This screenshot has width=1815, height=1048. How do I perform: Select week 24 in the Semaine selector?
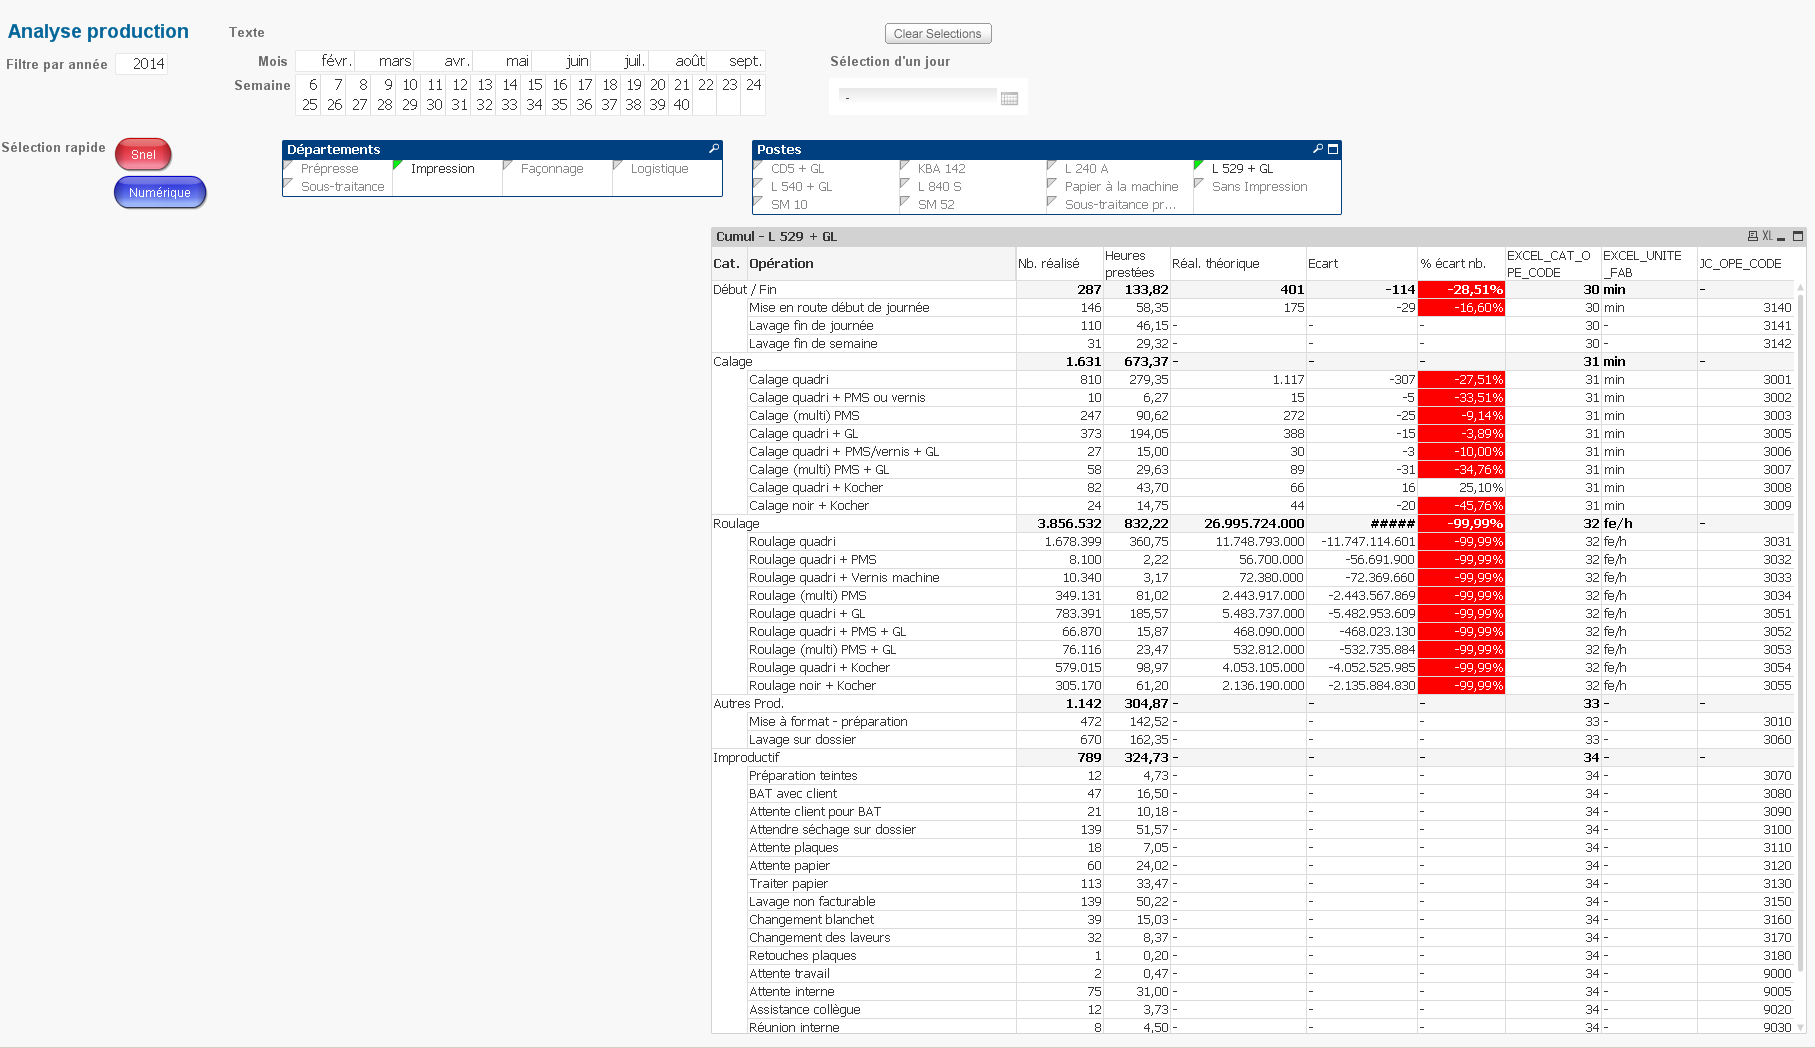754,85
